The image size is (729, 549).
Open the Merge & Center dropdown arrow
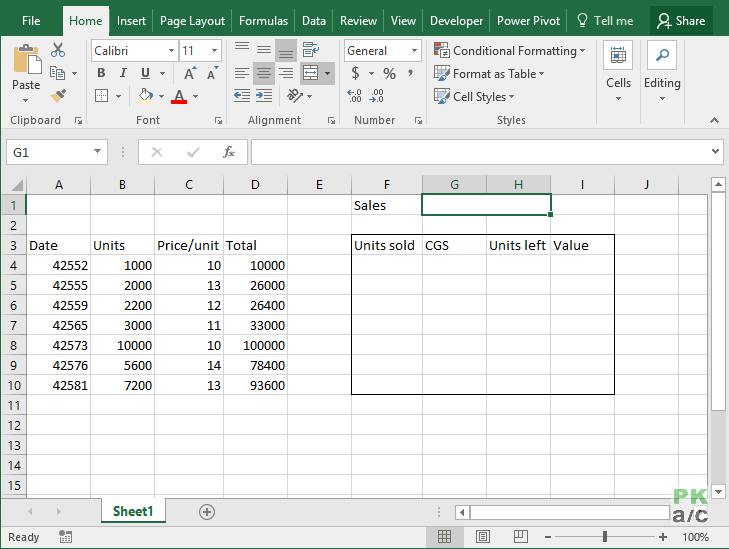tap(327, 73)
